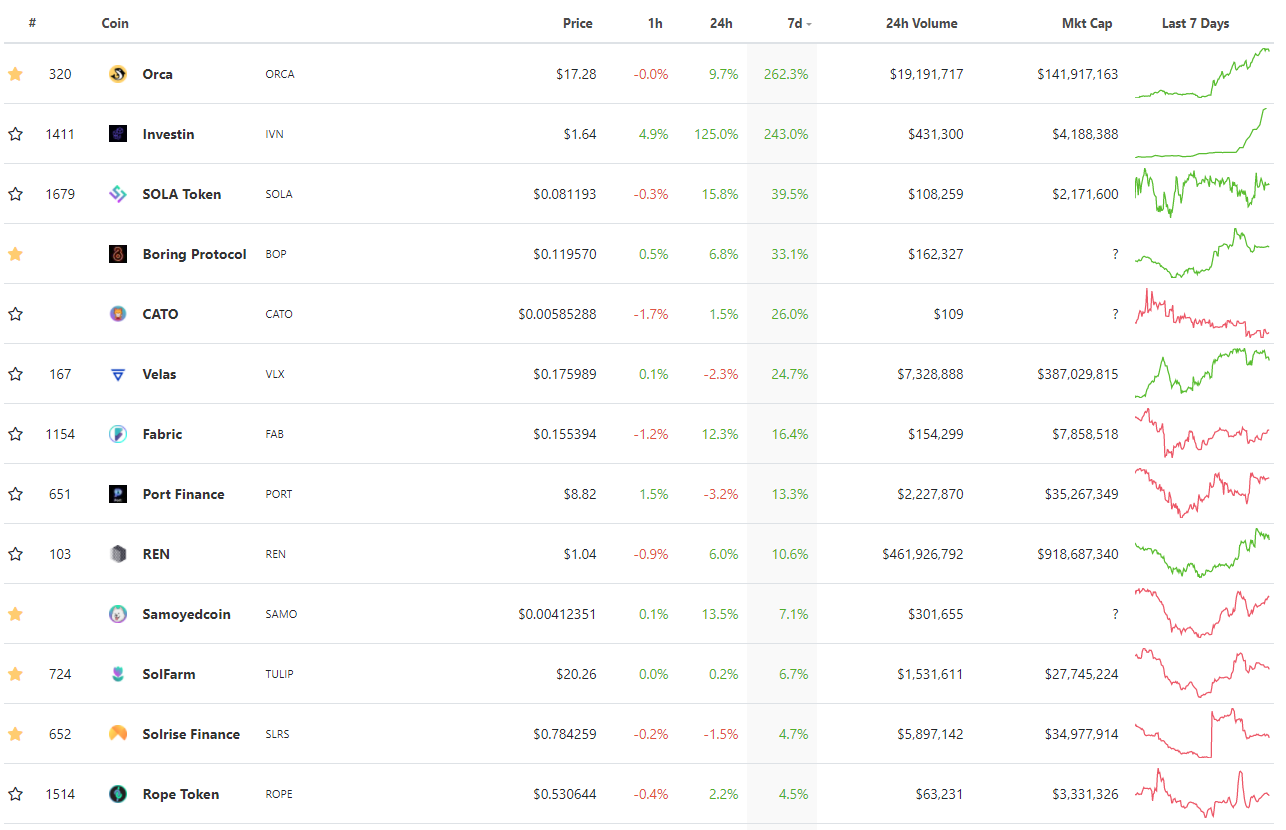
Task: Star the Velas coin row
Action: (15, 374)
